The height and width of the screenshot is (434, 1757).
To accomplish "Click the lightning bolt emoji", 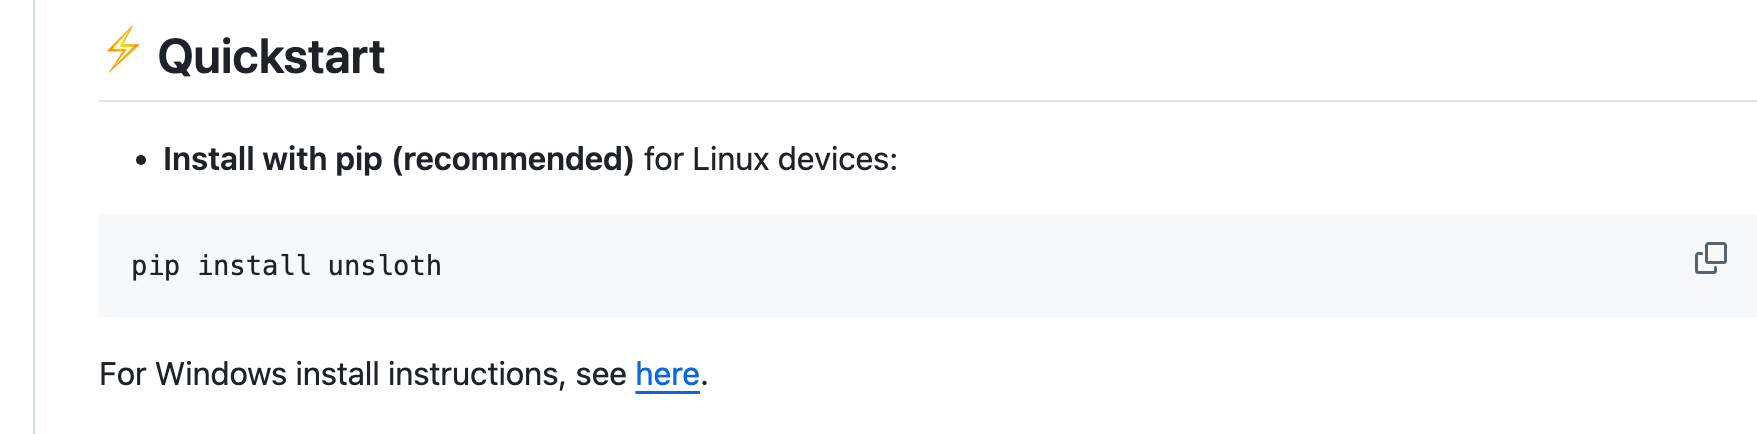I will point(122,50).
